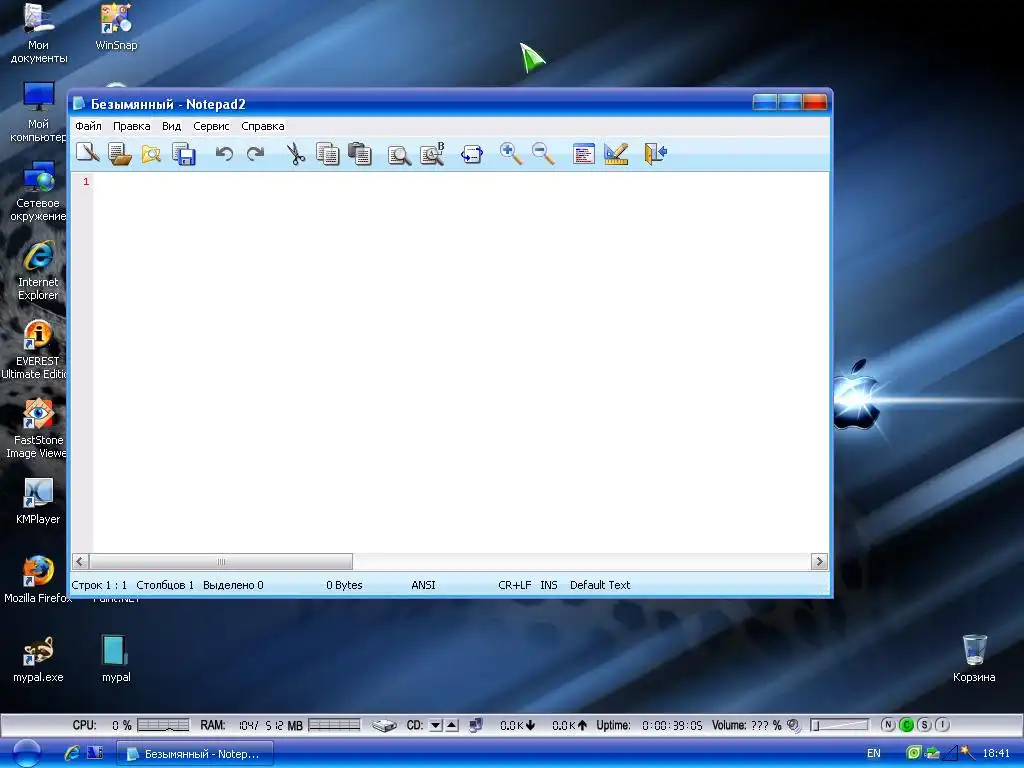Click inside the empty text editing area
The height and width of the screenshot is (768, 1024).
click(460, 362)
